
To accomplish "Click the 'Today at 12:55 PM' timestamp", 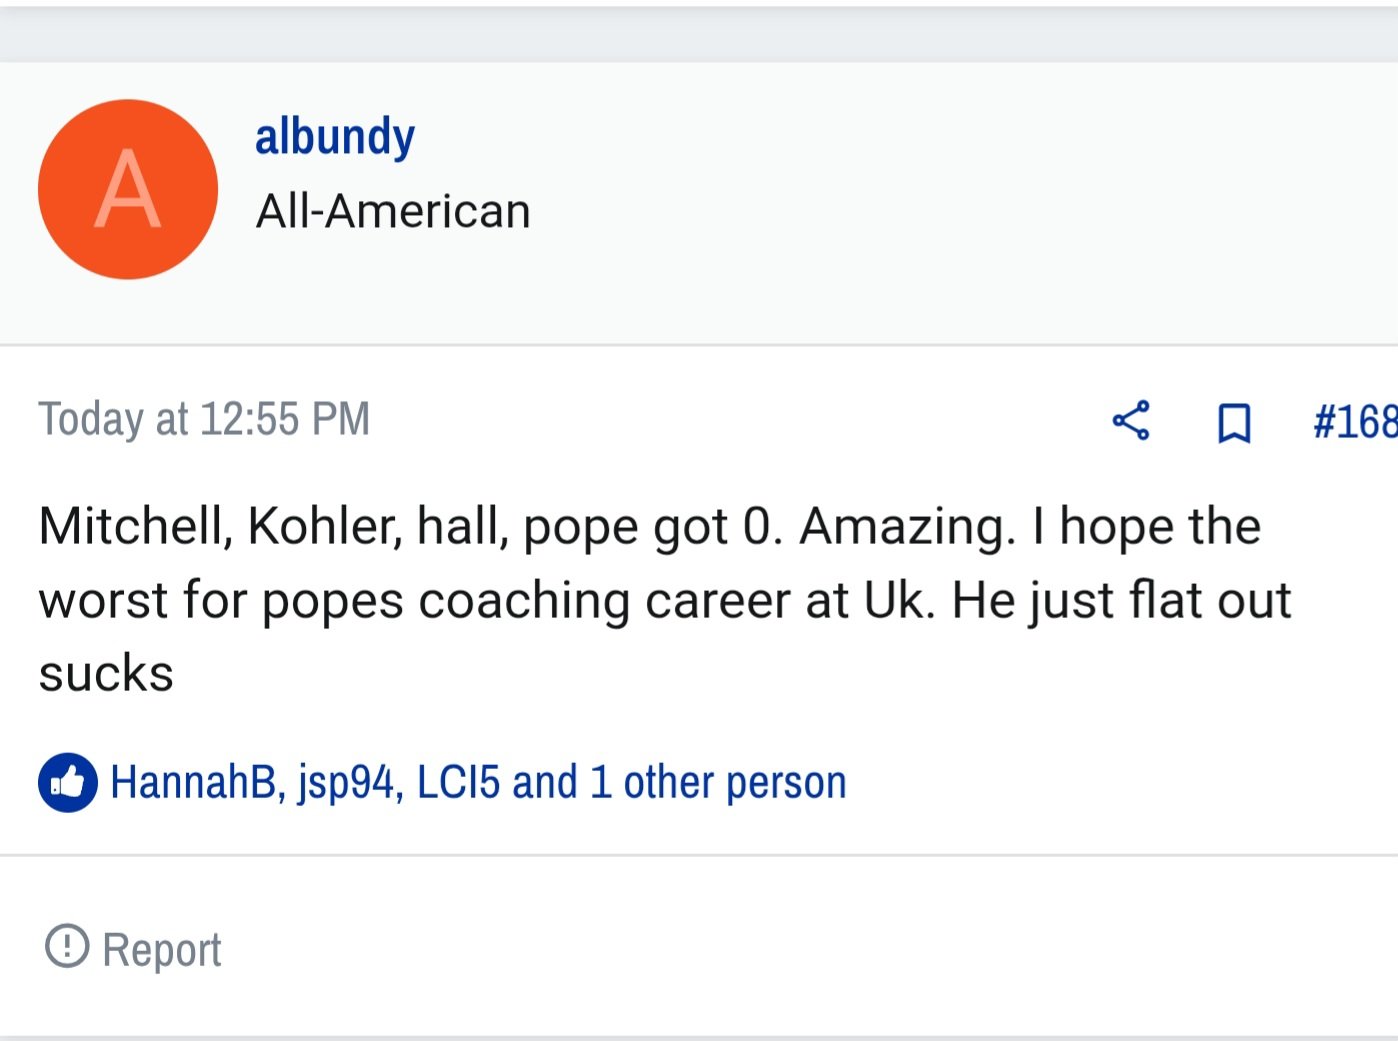I will coord(204,419).
